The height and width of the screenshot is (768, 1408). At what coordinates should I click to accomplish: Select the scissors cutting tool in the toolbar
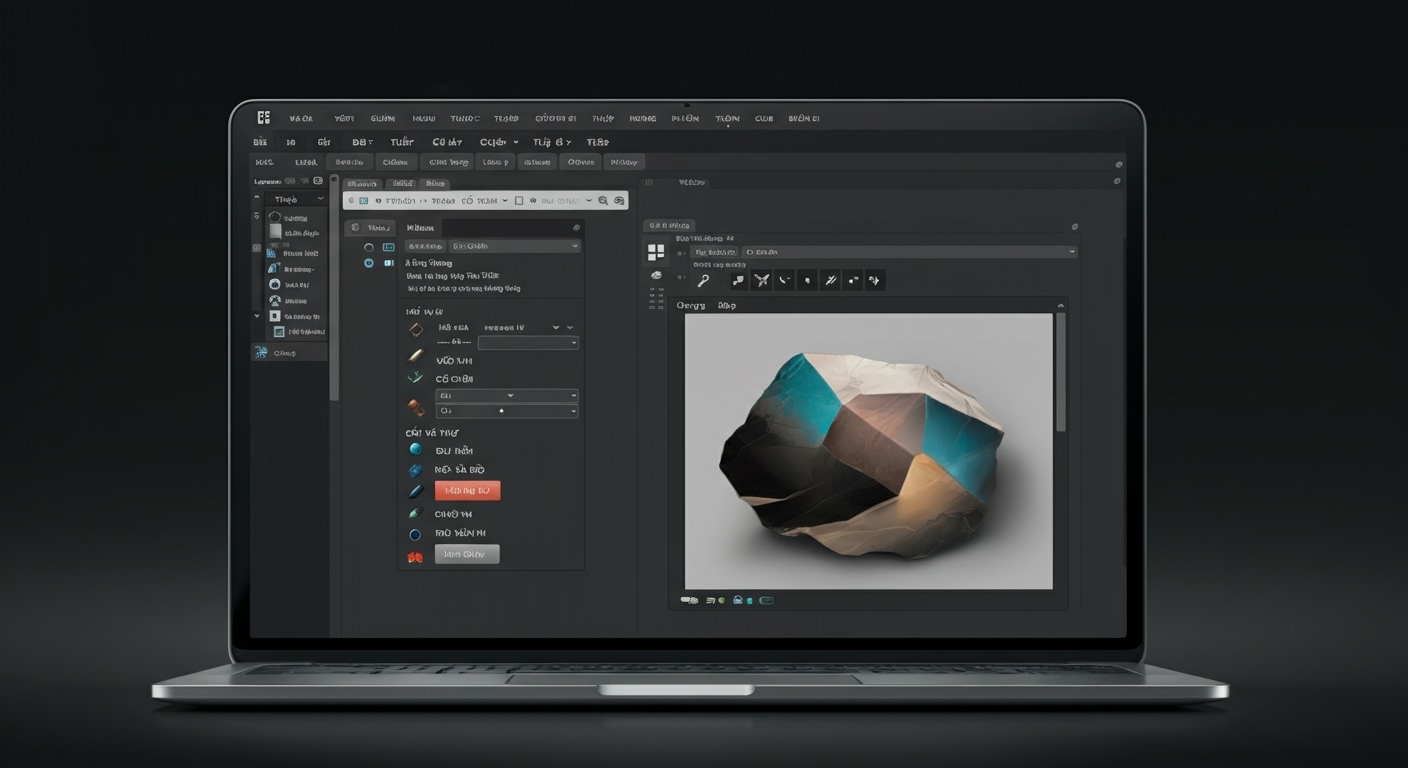(762, 280)
